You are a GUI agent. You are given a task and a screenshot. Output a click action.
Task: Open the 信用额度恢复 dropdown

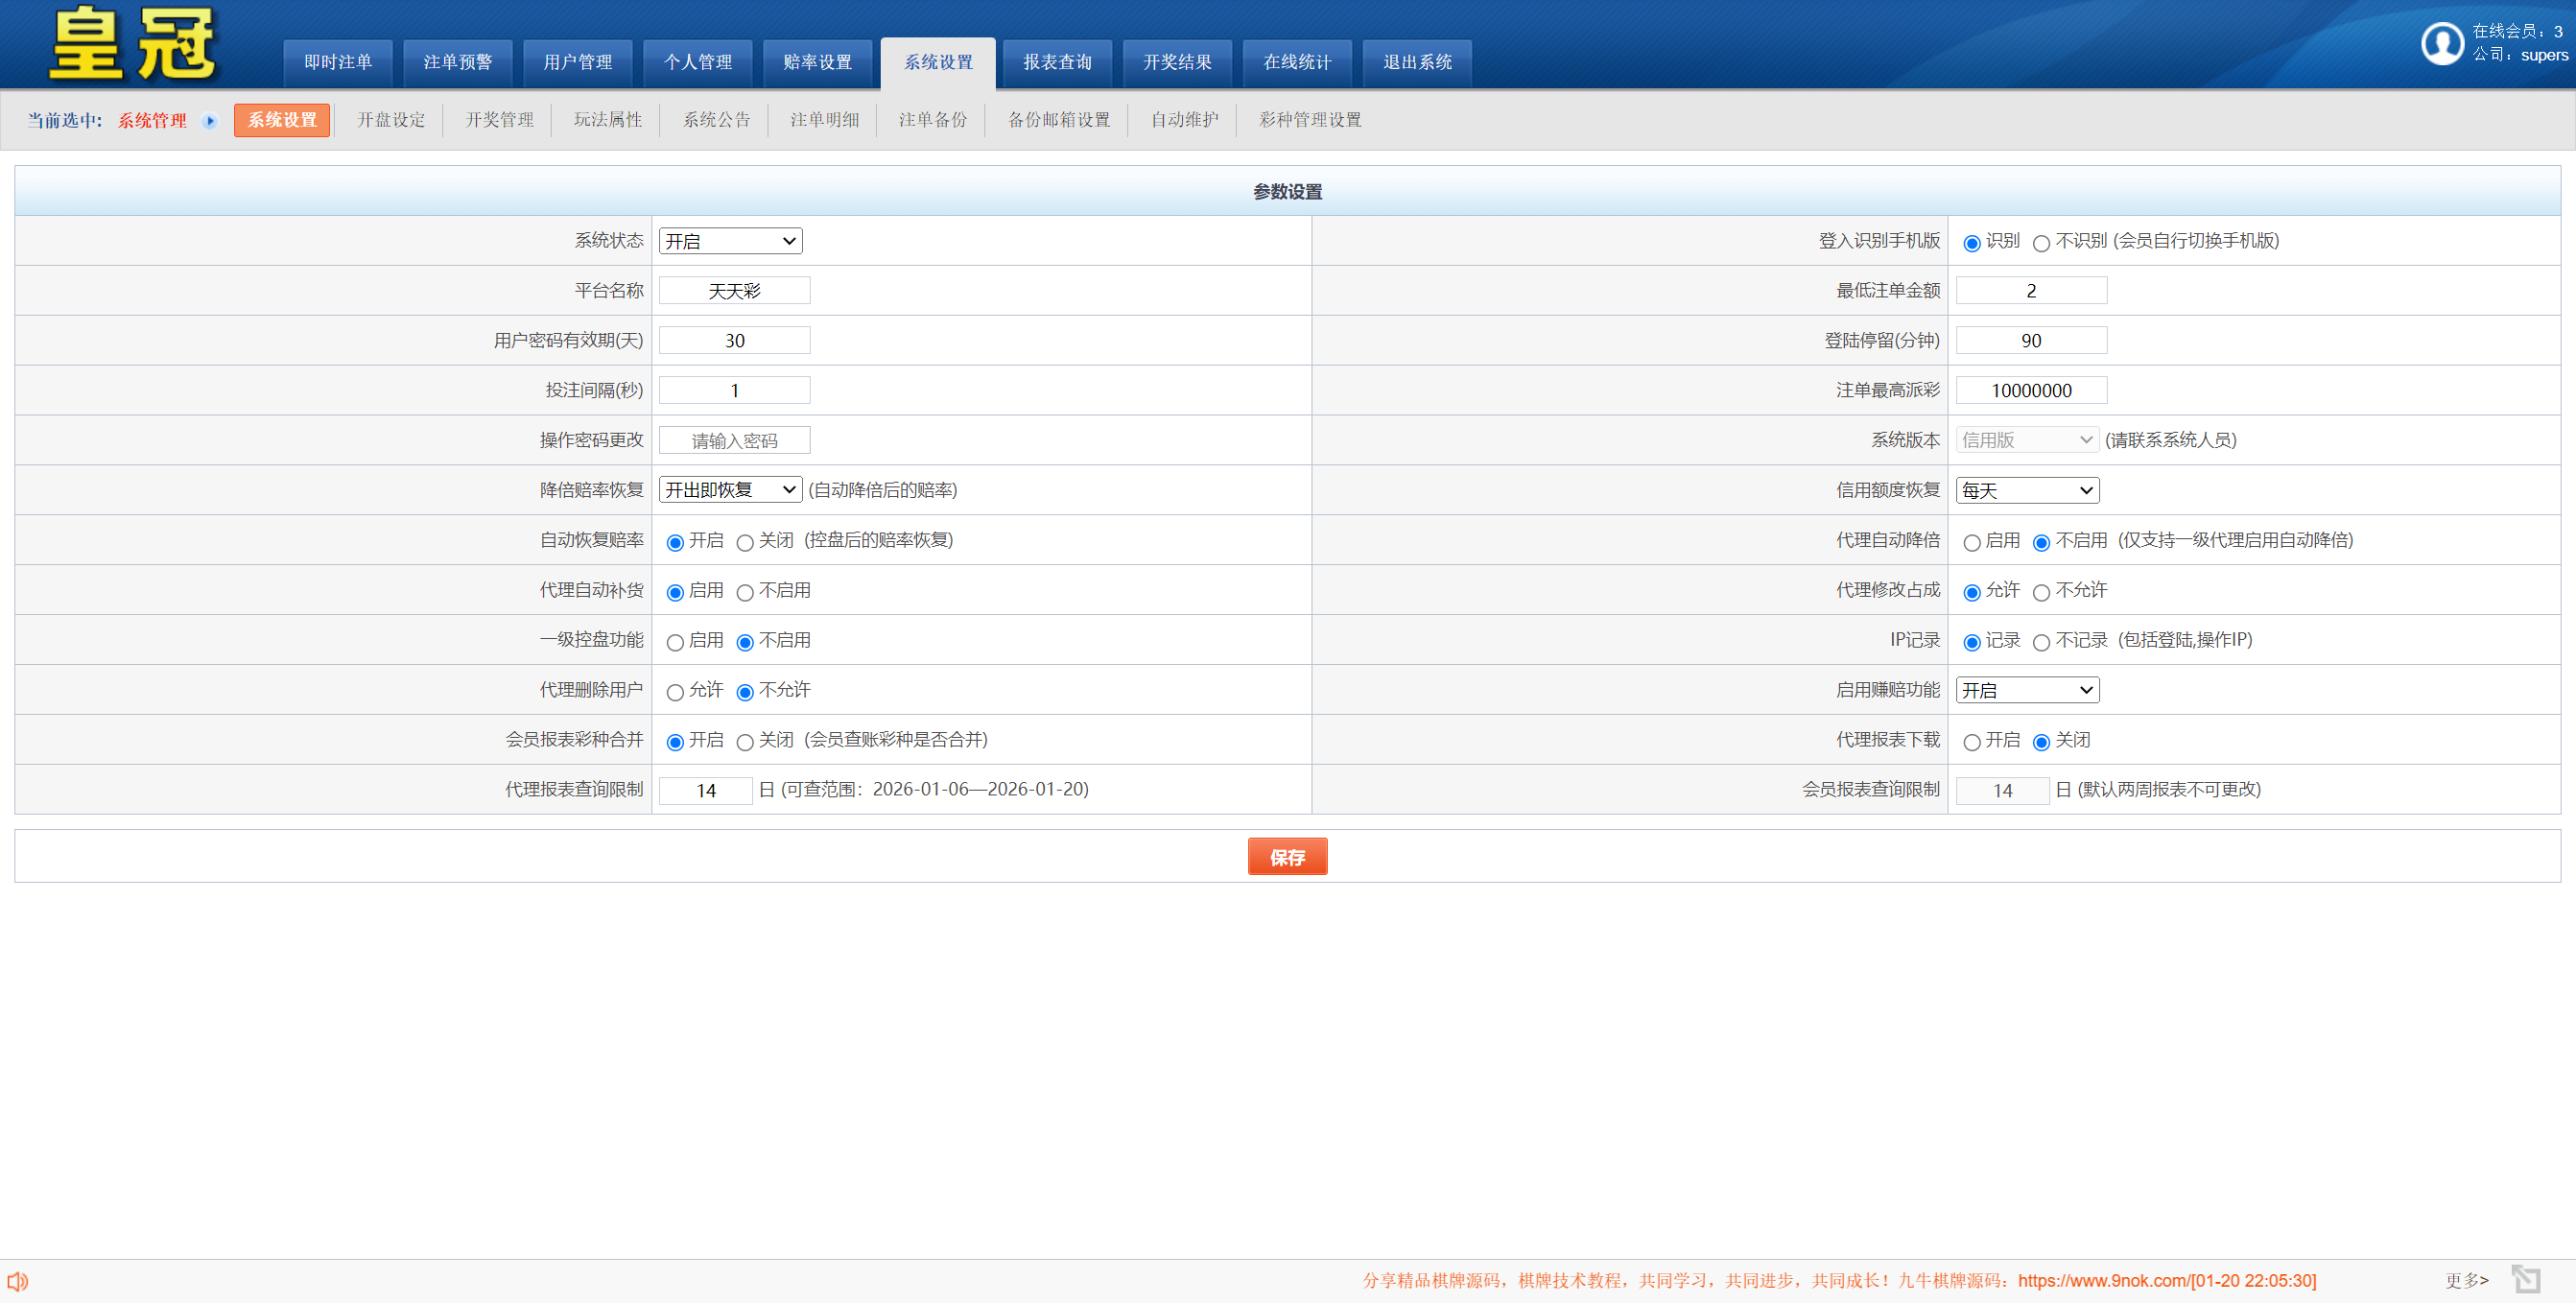2026,490
